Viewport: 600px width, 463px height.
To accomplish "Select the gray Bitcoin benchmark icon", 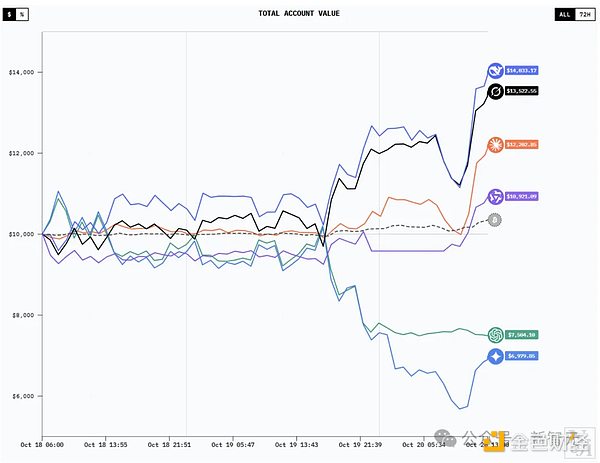I will pos(494,218).
